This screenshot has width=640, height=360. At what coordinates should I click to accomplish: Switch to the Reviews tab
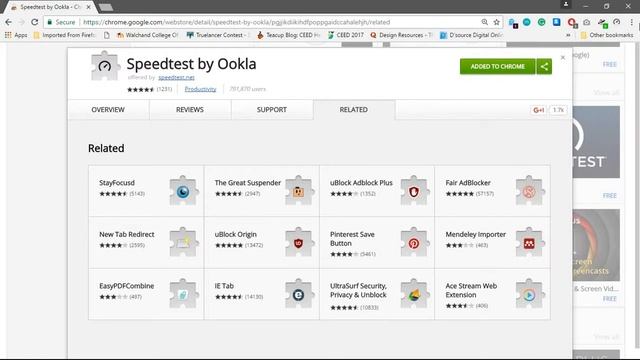(190, 110)
